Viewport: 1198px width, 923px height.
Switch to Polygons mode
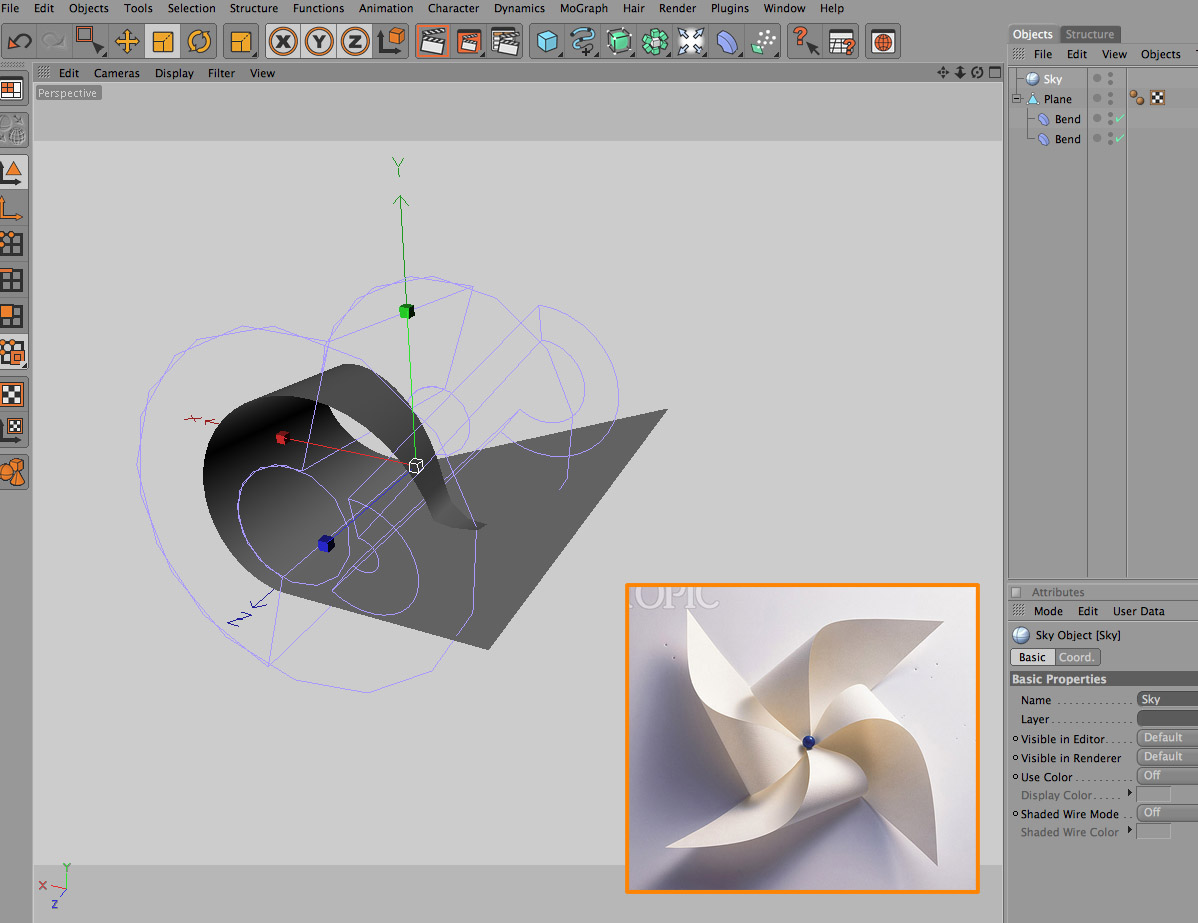pyautogui.click(x=12, y=316)
